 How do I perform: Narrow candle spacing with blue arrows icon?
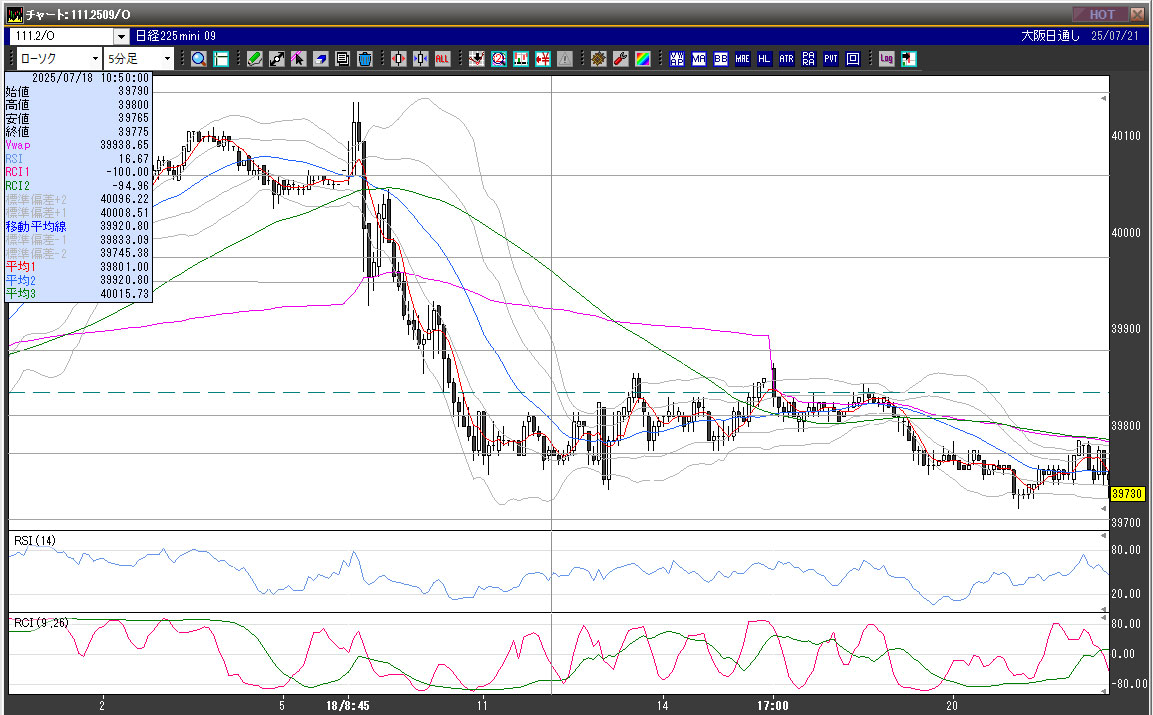pyautogui.click(x=420, y=59)
